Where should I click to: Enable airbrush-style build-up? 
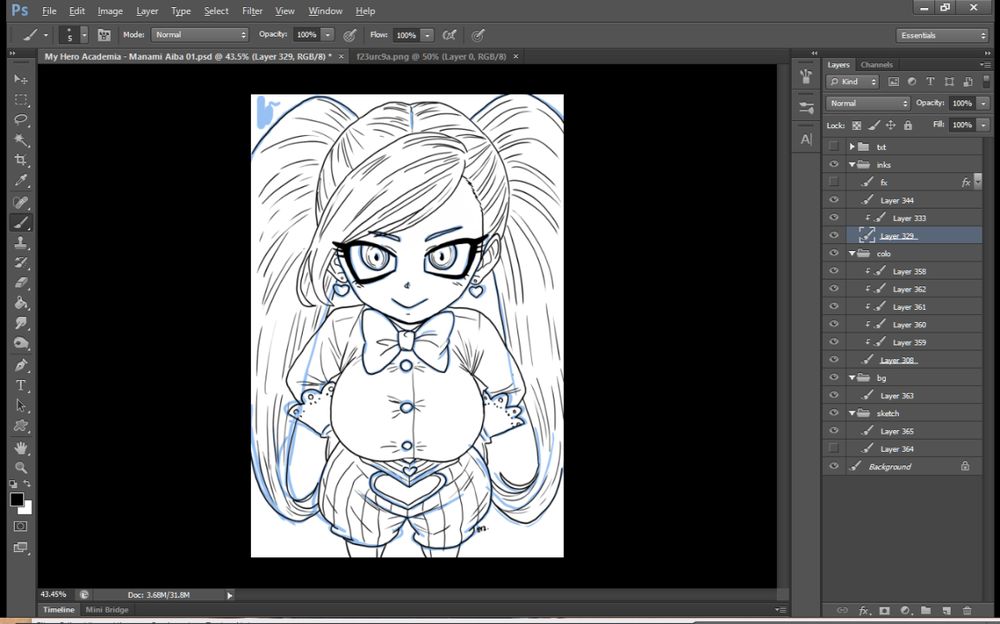450,35
